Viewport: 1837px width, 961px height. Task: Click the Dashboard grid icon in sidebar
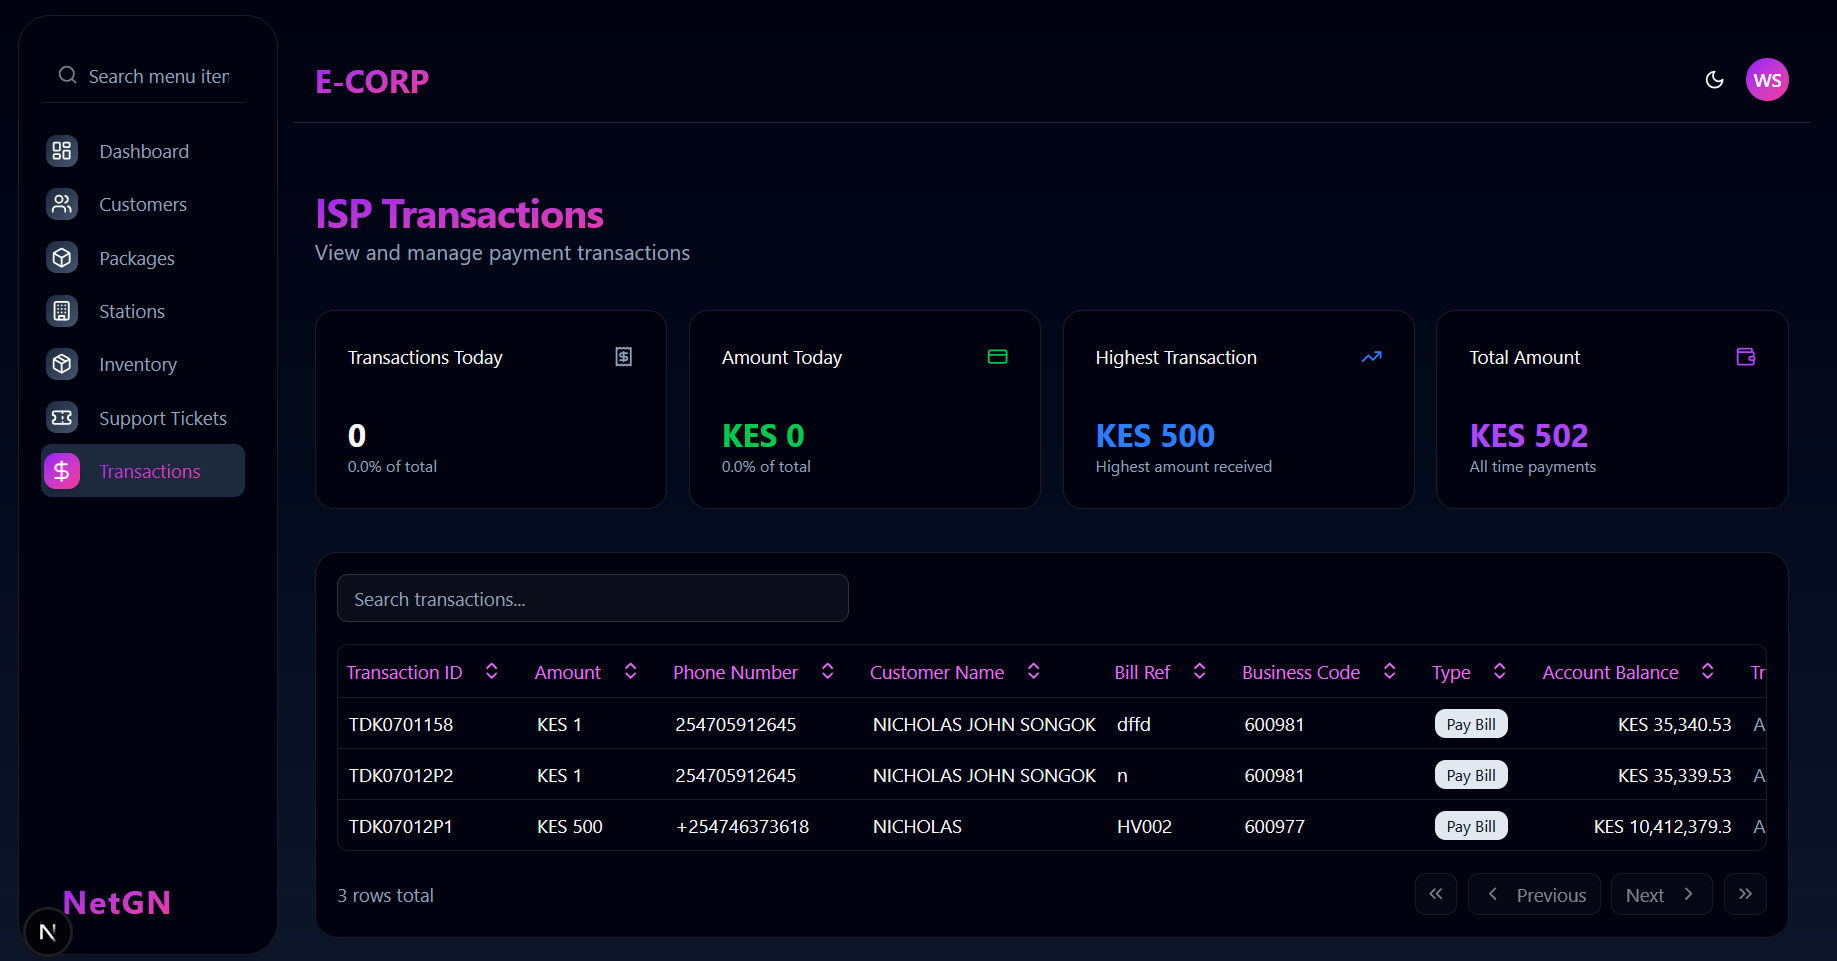pyautogui.click(x=62, y=151)
